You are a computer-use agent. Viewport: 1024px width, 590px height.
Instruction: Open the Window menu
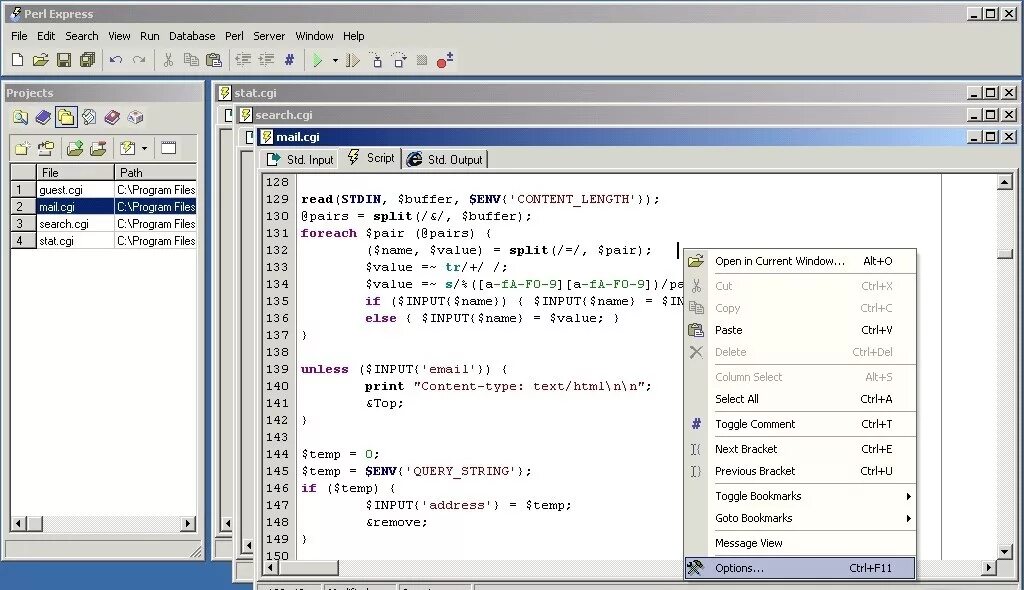coord(314,36)
